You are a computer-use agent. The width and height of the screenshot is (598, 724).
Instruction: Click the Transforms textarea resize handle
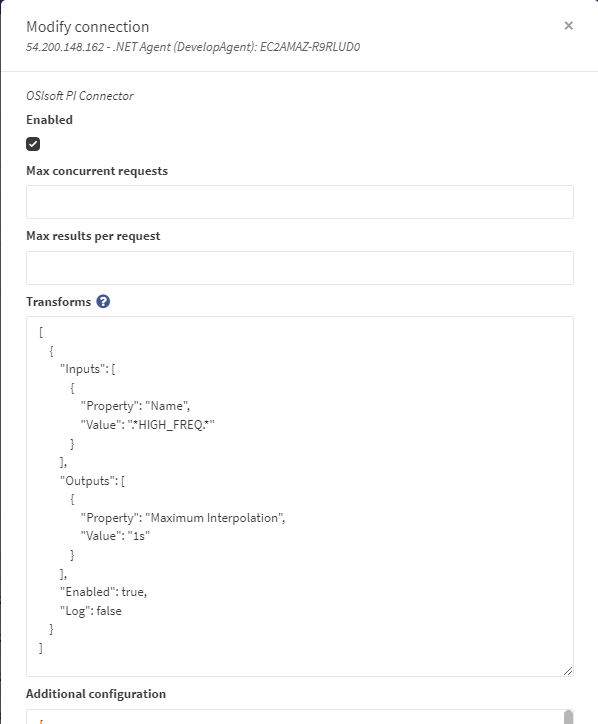(x=568, y=671)
